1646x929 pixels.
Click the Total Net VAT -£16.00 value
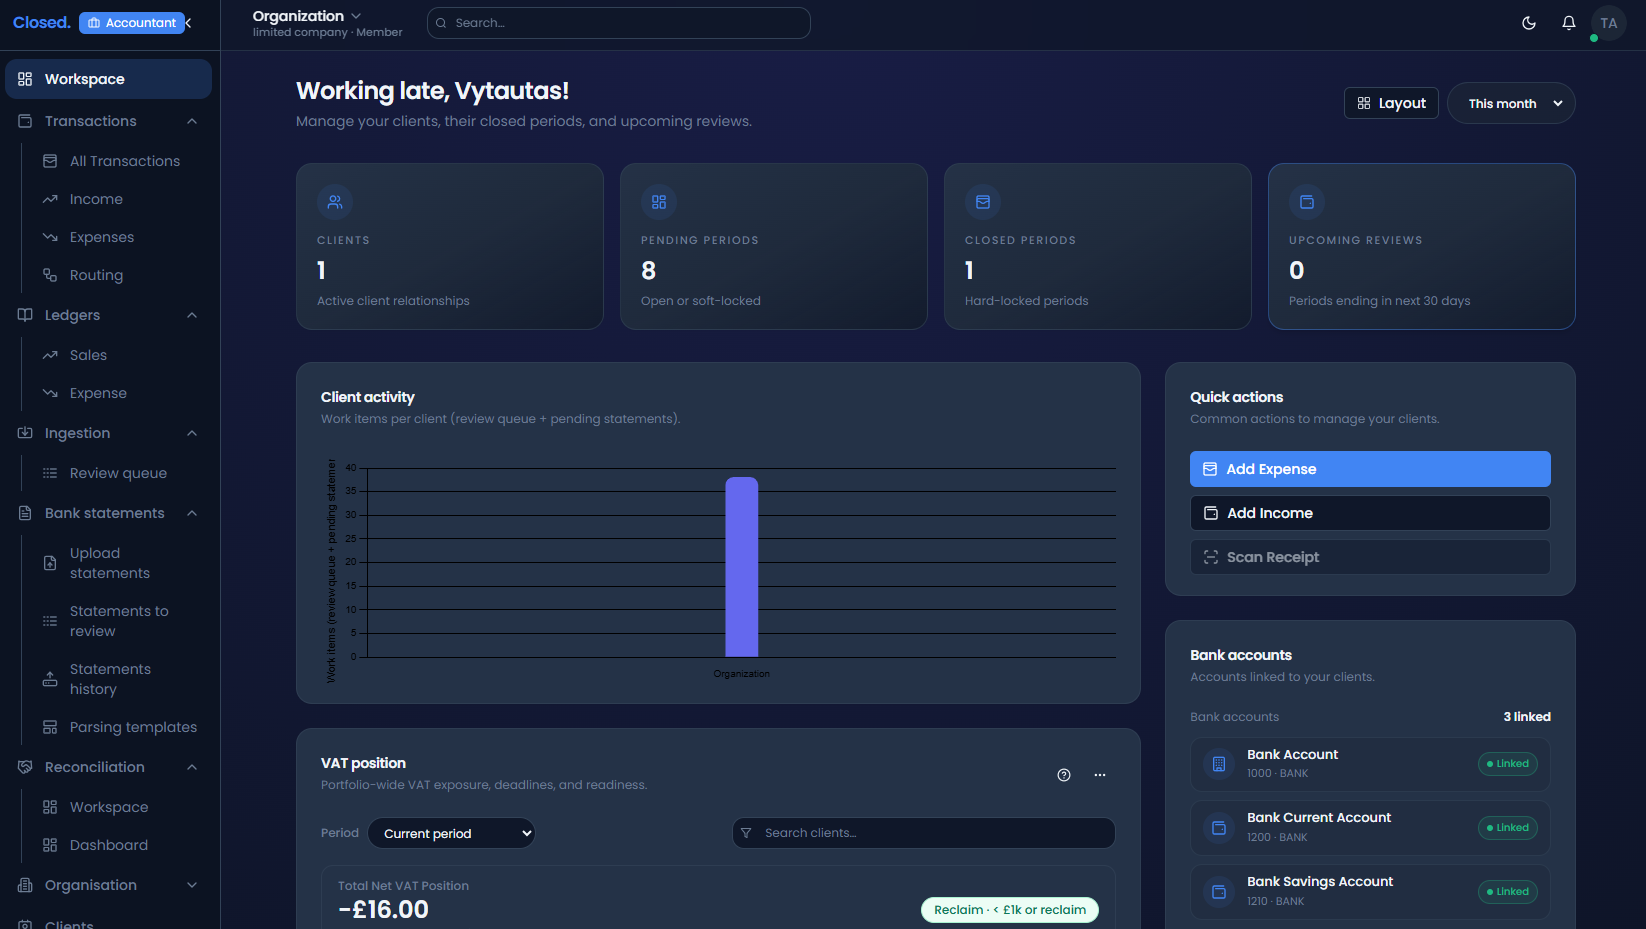pyautogui.click(x=384, y=910)
